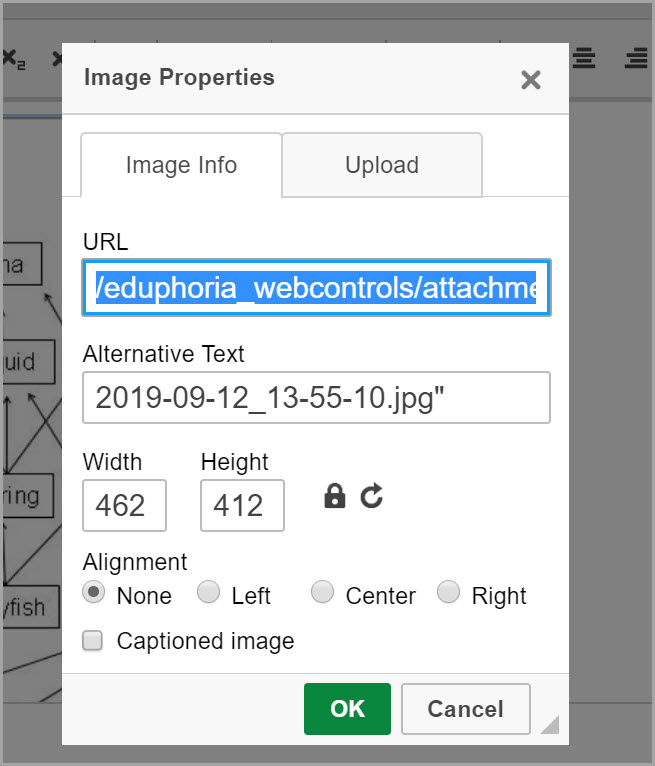Screen dimensions: 655x766
Task: Switch to the Upload tab
Action: [382, 165]
